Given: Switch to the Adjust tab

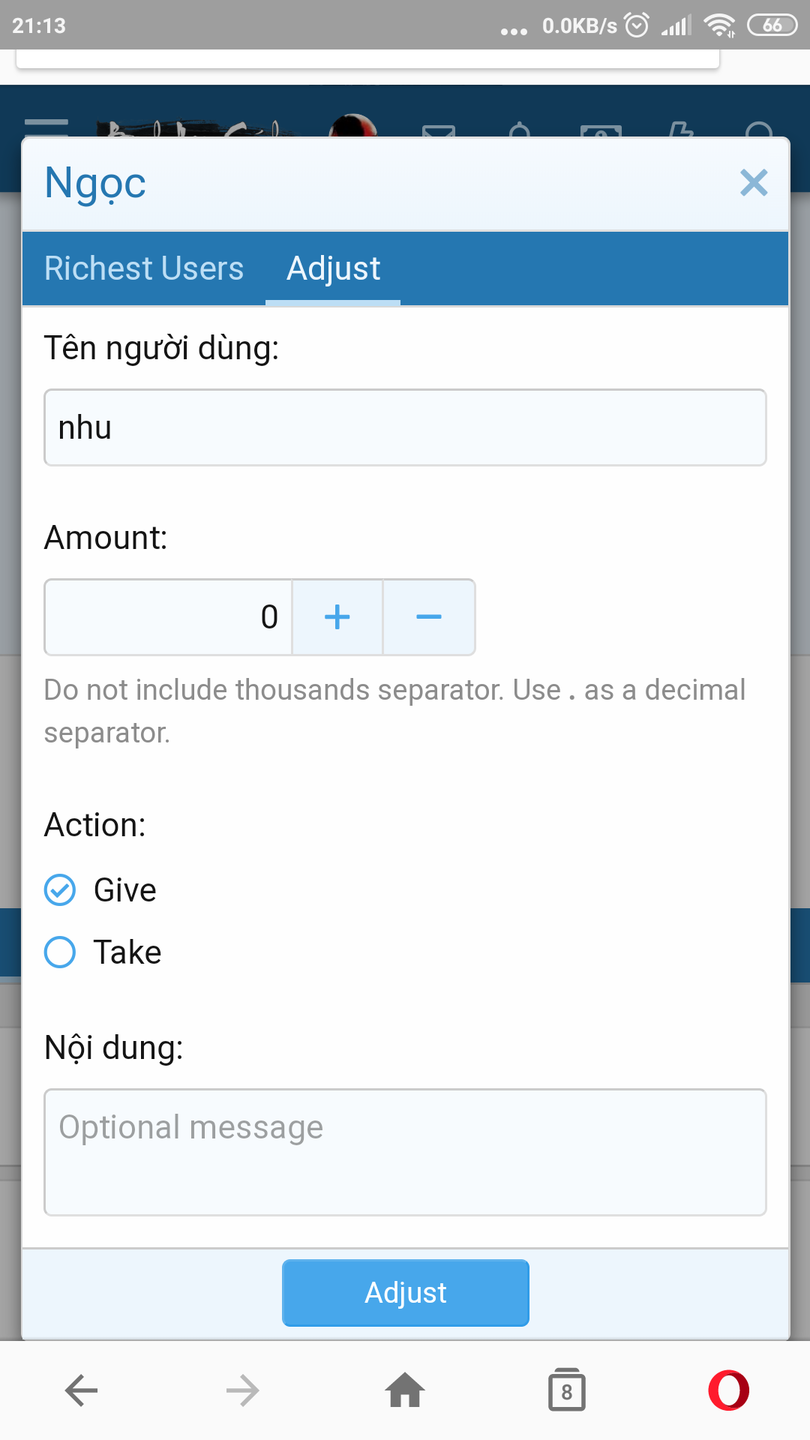Looking at the screenshot, I should point(333,268).
